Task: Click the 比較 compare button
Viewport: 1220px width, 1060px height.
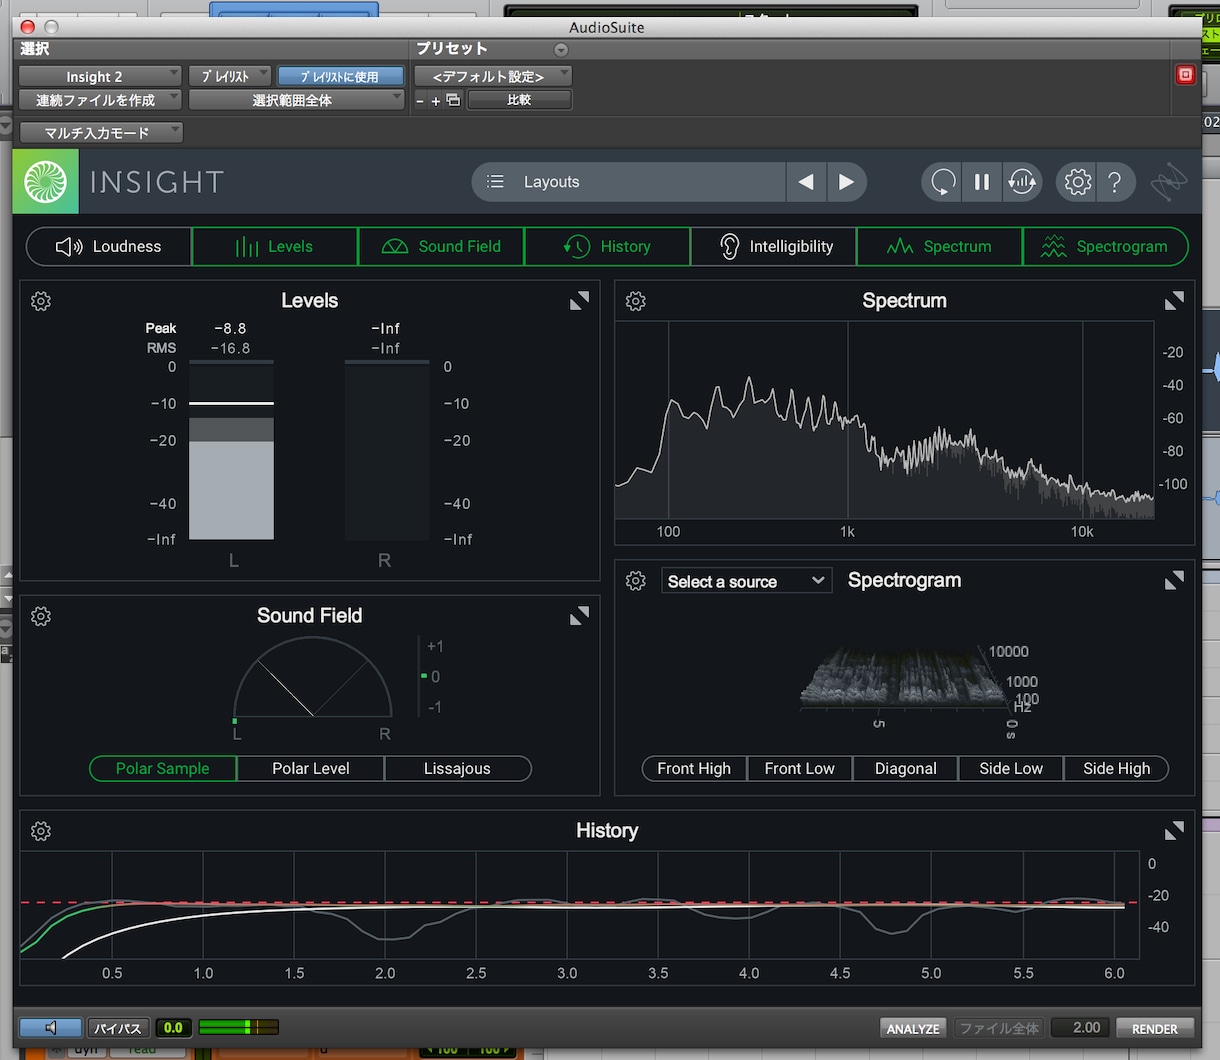Action: 519,100
